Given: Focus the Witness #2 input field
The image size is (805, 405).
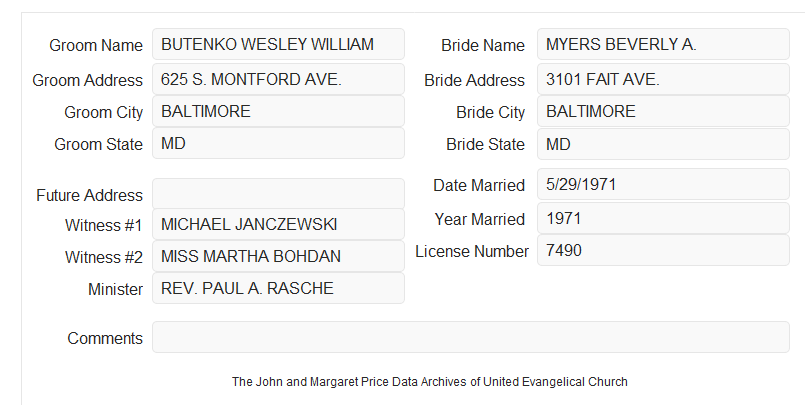Looking at the screenshot, I should (278, 256).
